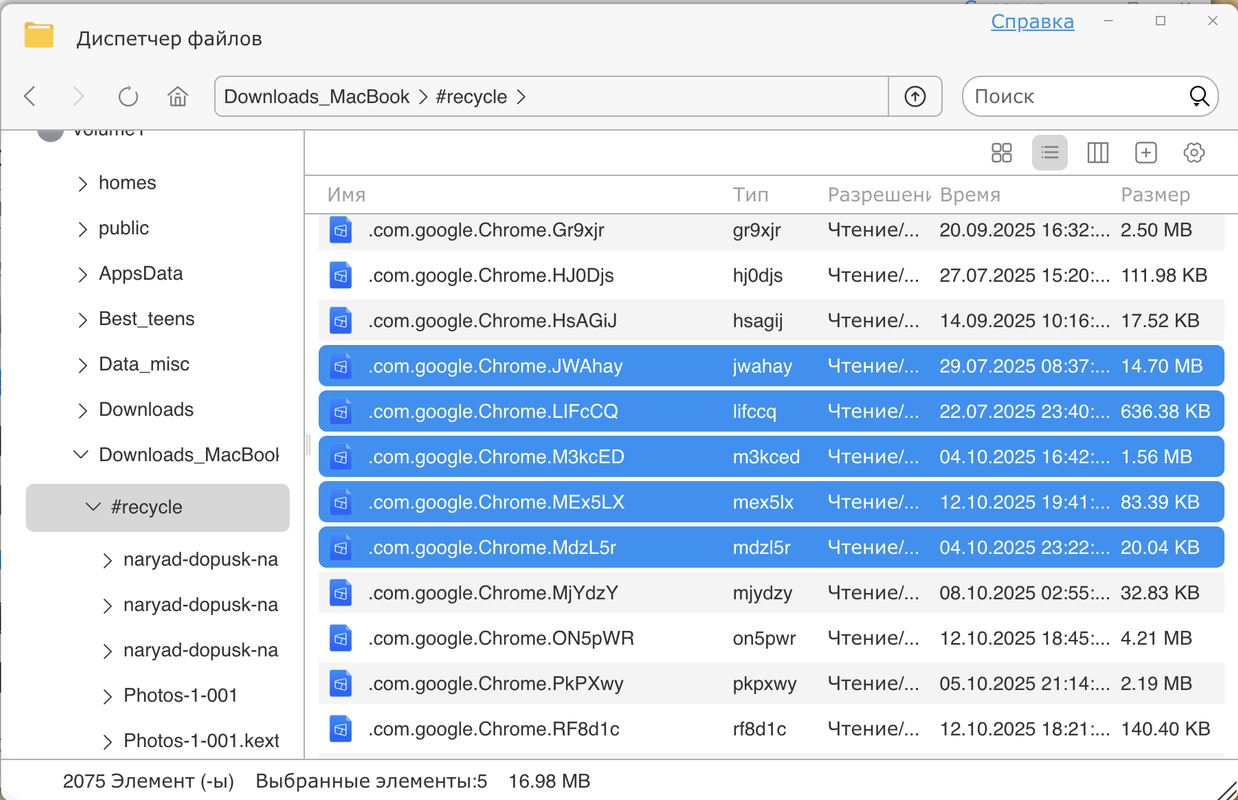This screenshot has width=1238, height=800.
Task: Open the settings gear icon
Action: (1194, 153)
